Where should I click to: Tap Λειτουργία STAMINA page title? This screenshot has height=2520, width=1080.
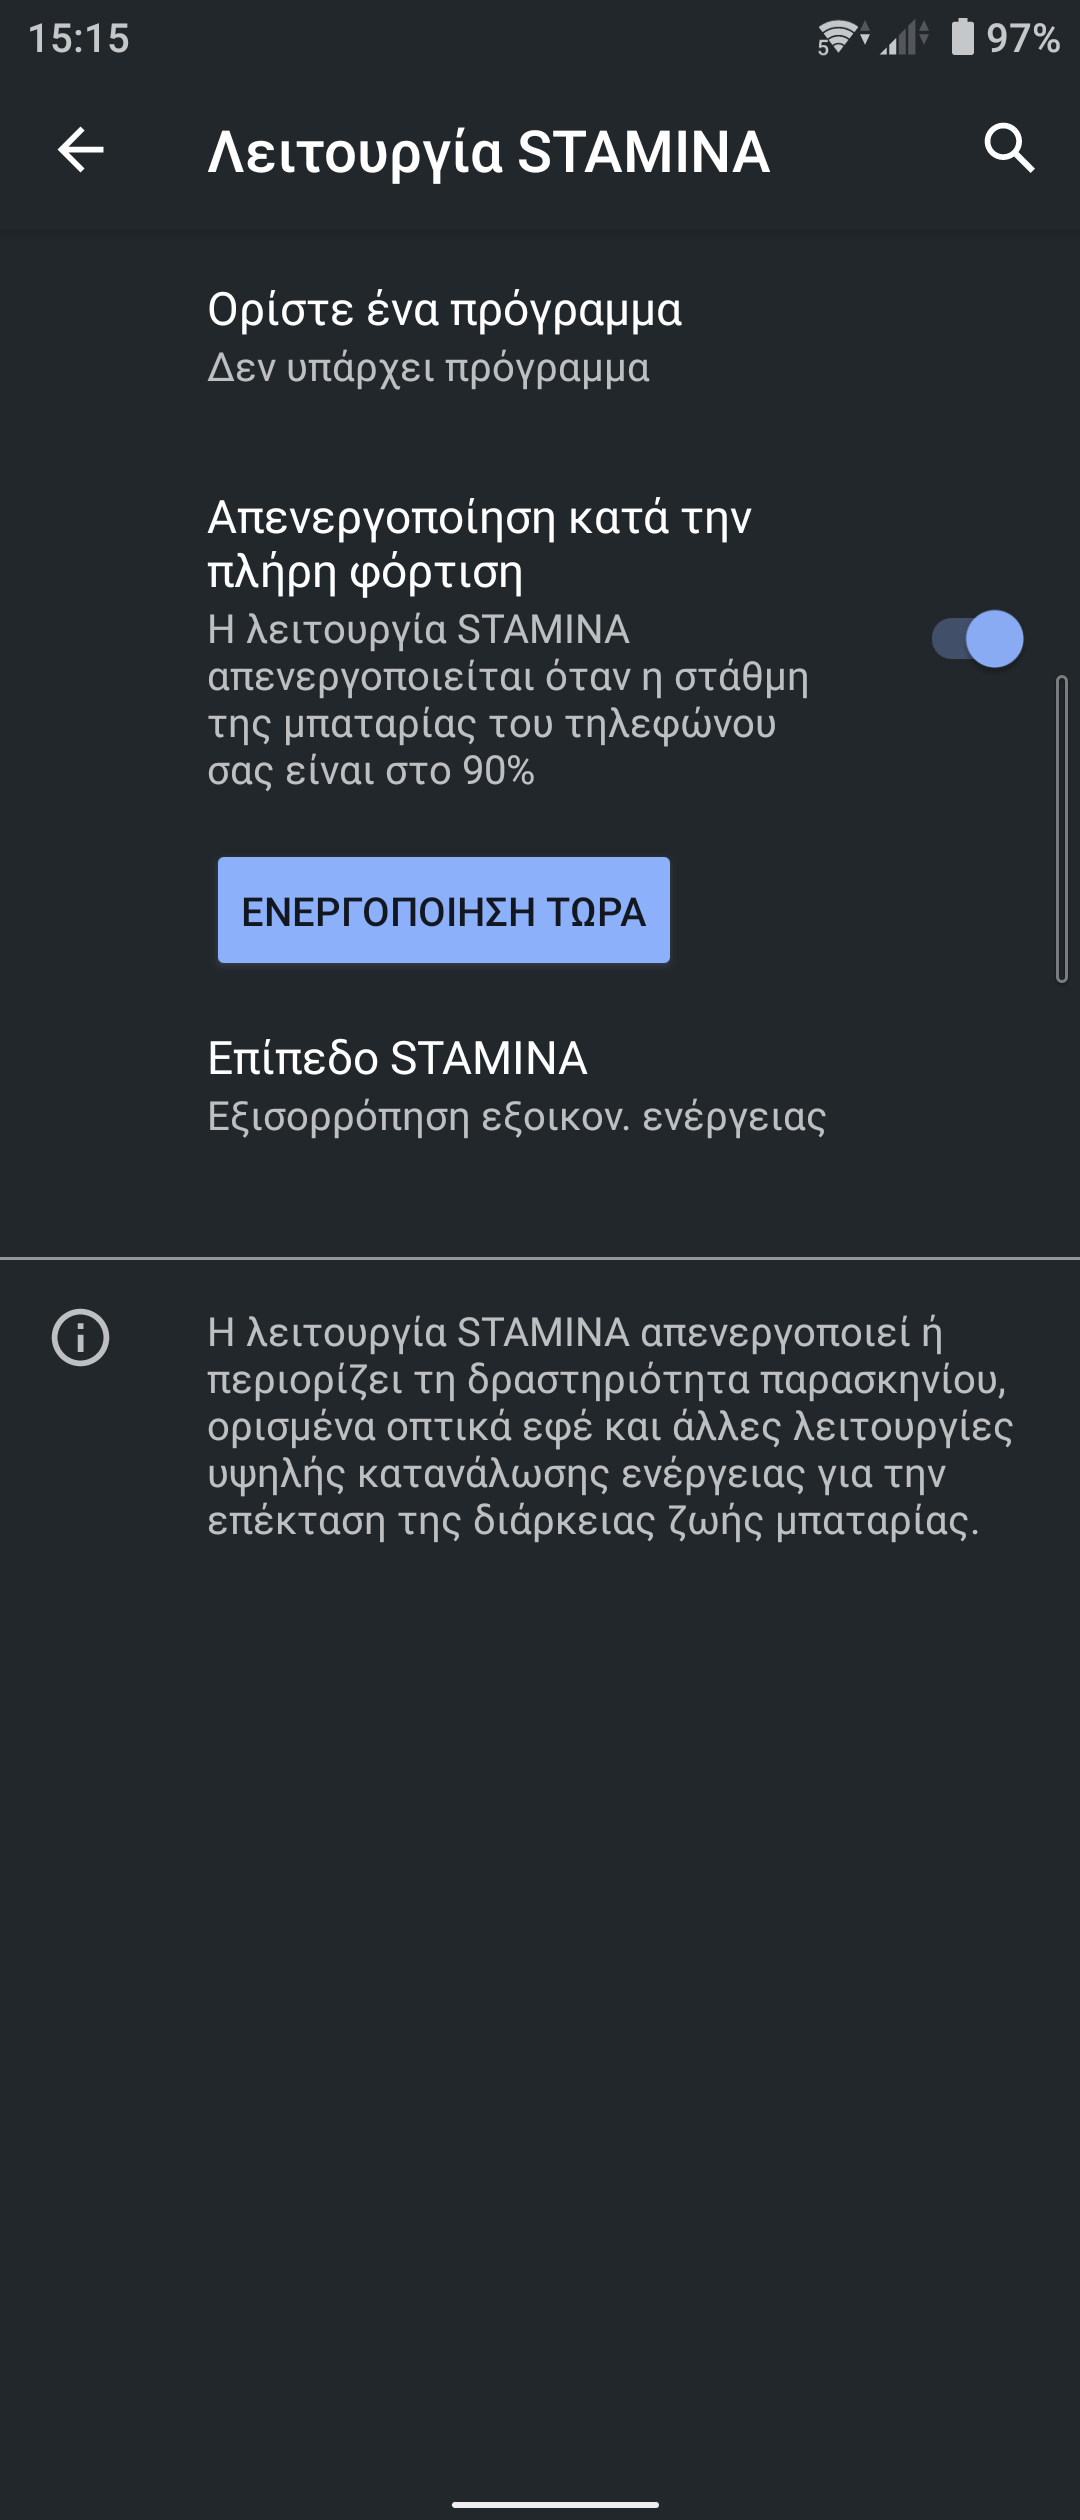click(x=489, y=152)
